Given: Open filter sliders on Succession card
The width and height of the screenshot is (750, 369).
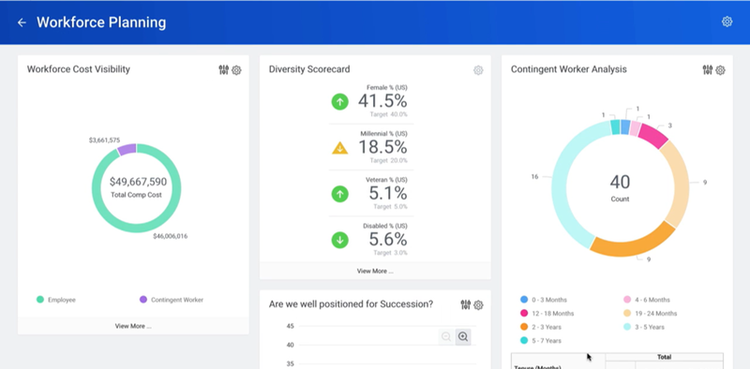Looking at the screenshot, I should click(465, 304).
